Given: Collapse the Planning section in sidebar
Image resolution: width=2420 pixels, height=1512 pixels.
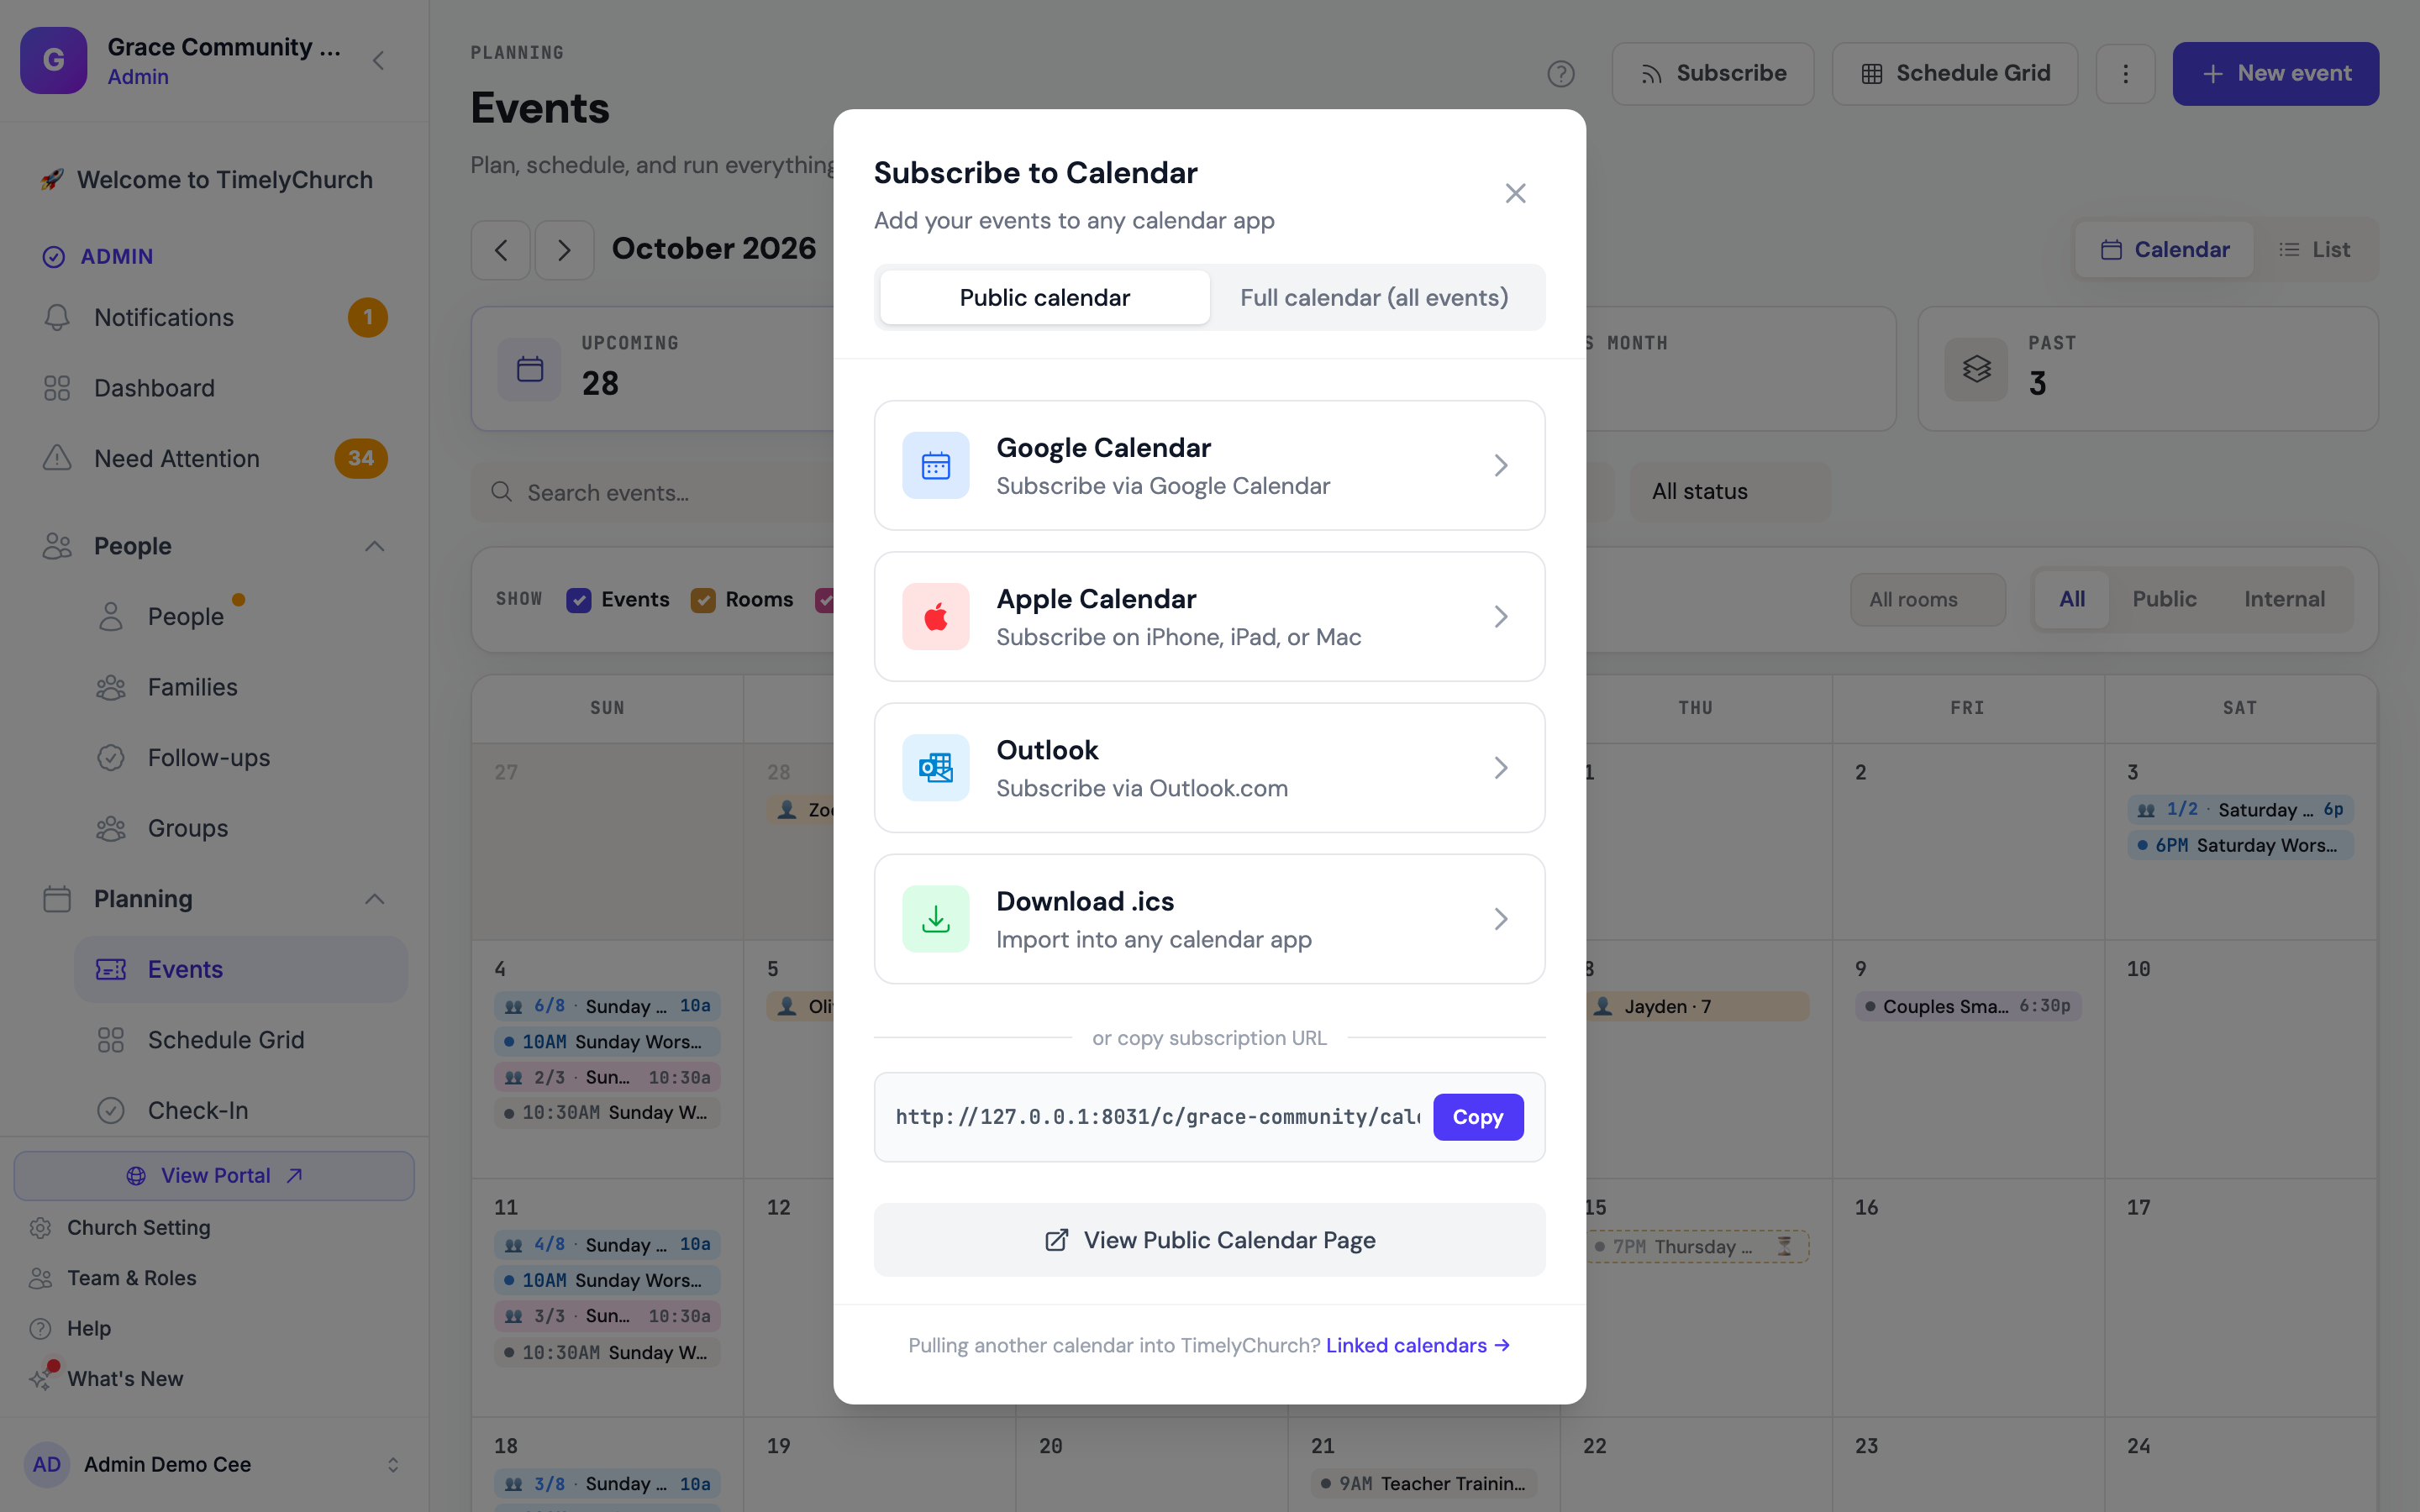Looking at the screenshot, I should pyautogui.click(x=374, y=899).
